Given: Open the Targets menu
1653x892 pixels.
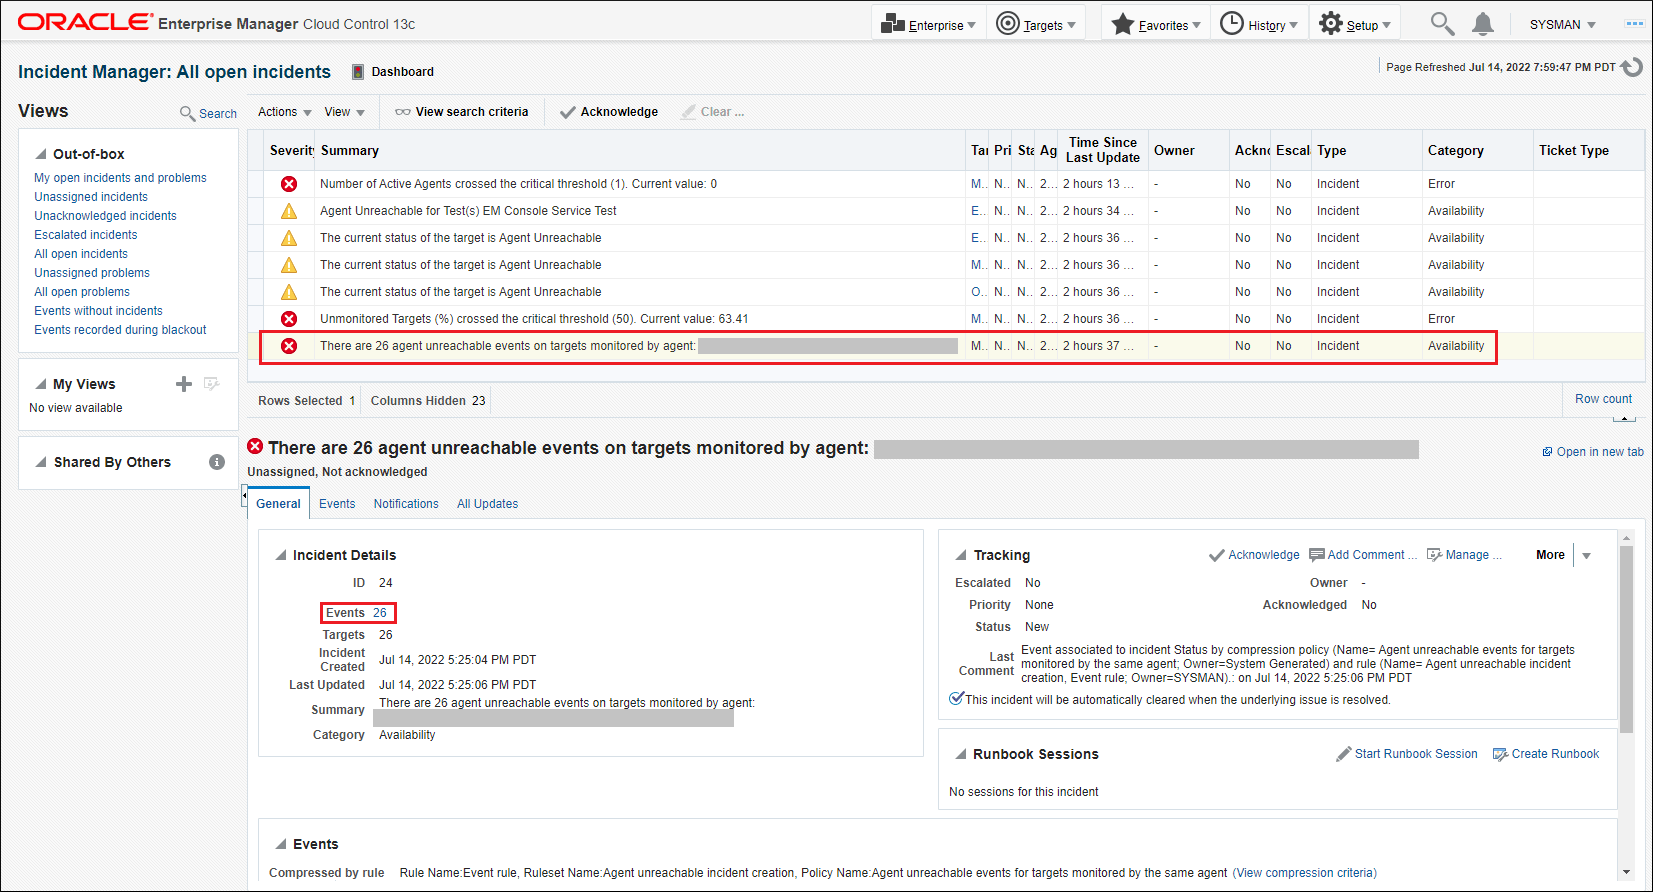Looking at the screenshot, I should (1036, 24).
